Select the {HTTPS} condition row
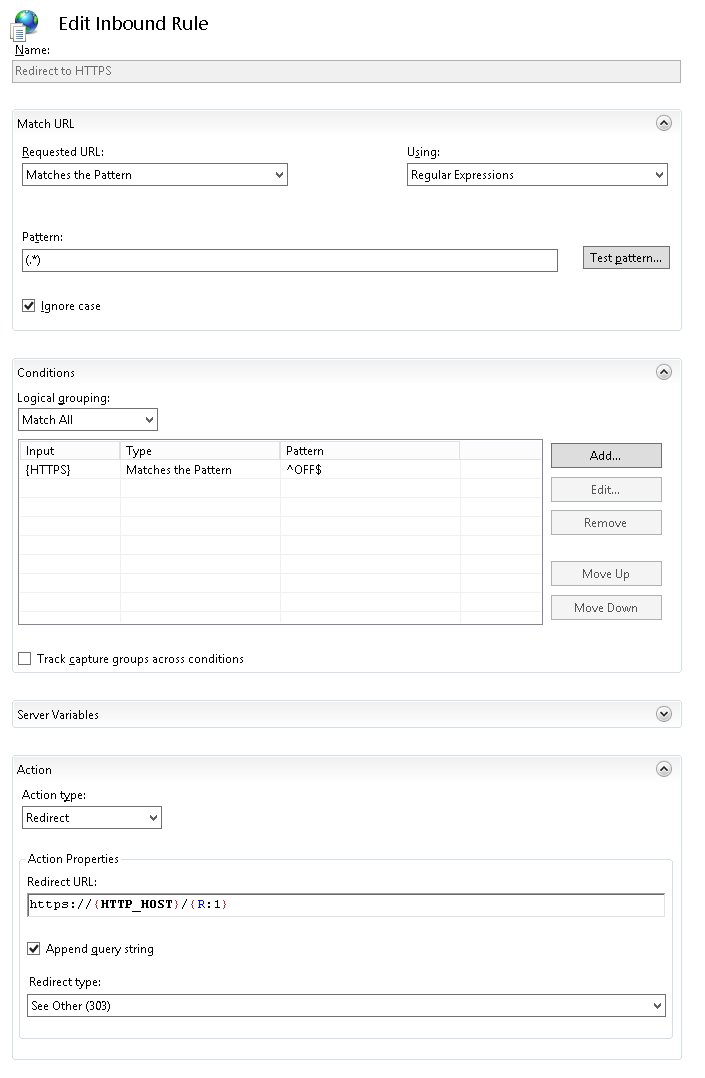Screen dimensions: 705x1078 pyautogui.click(x=200, y=470)
